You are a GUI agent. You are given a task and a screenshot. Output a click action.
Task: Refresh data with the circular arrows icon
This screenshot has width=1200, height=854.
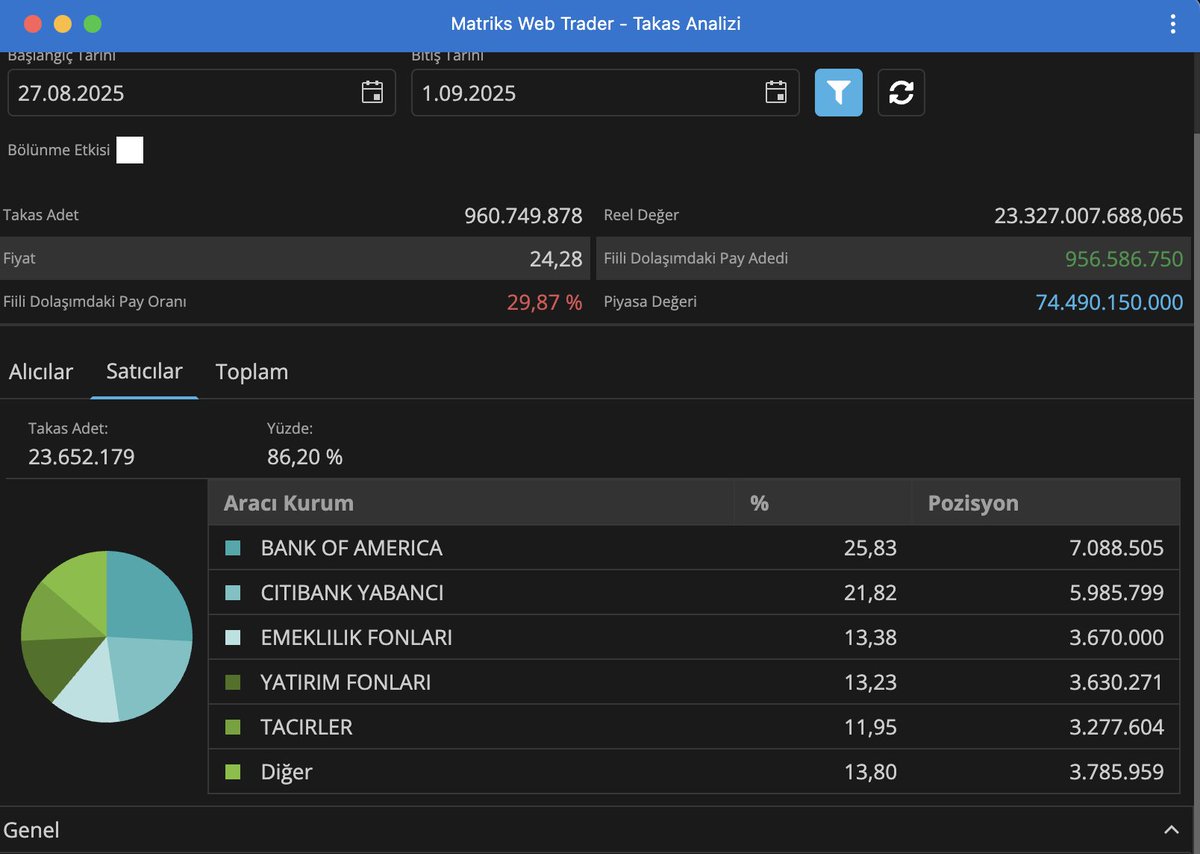click(901, 93)
